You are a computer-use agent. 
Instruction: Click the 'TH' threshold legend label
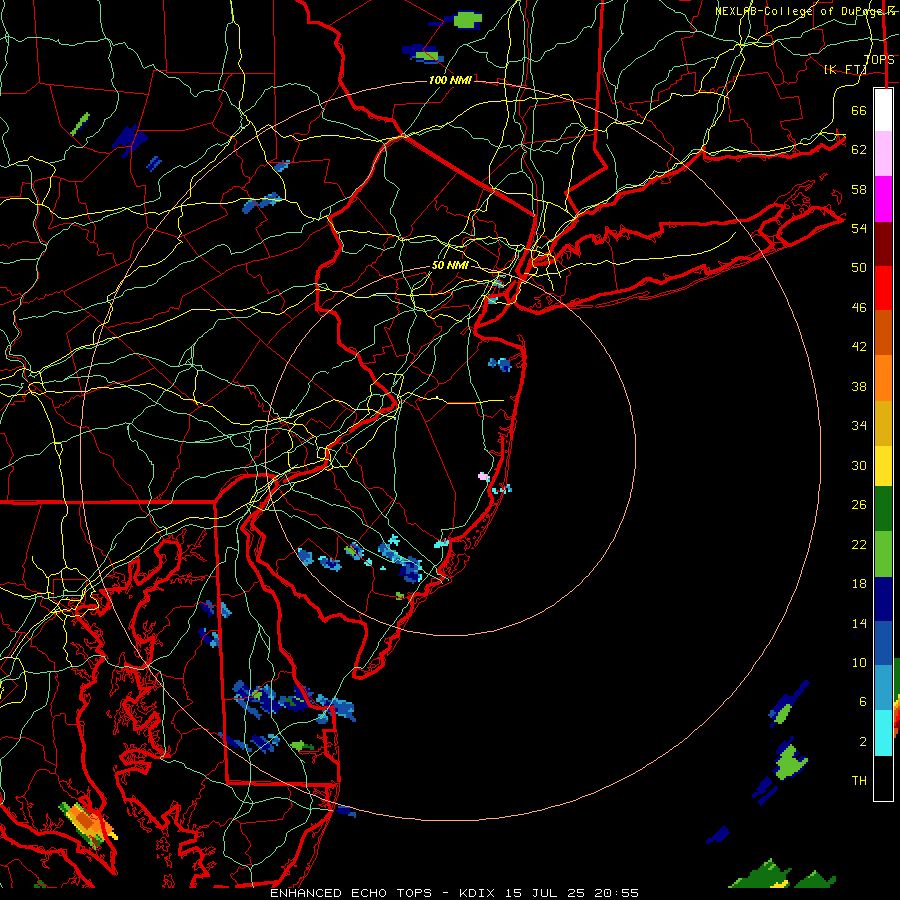coord(859,781)
